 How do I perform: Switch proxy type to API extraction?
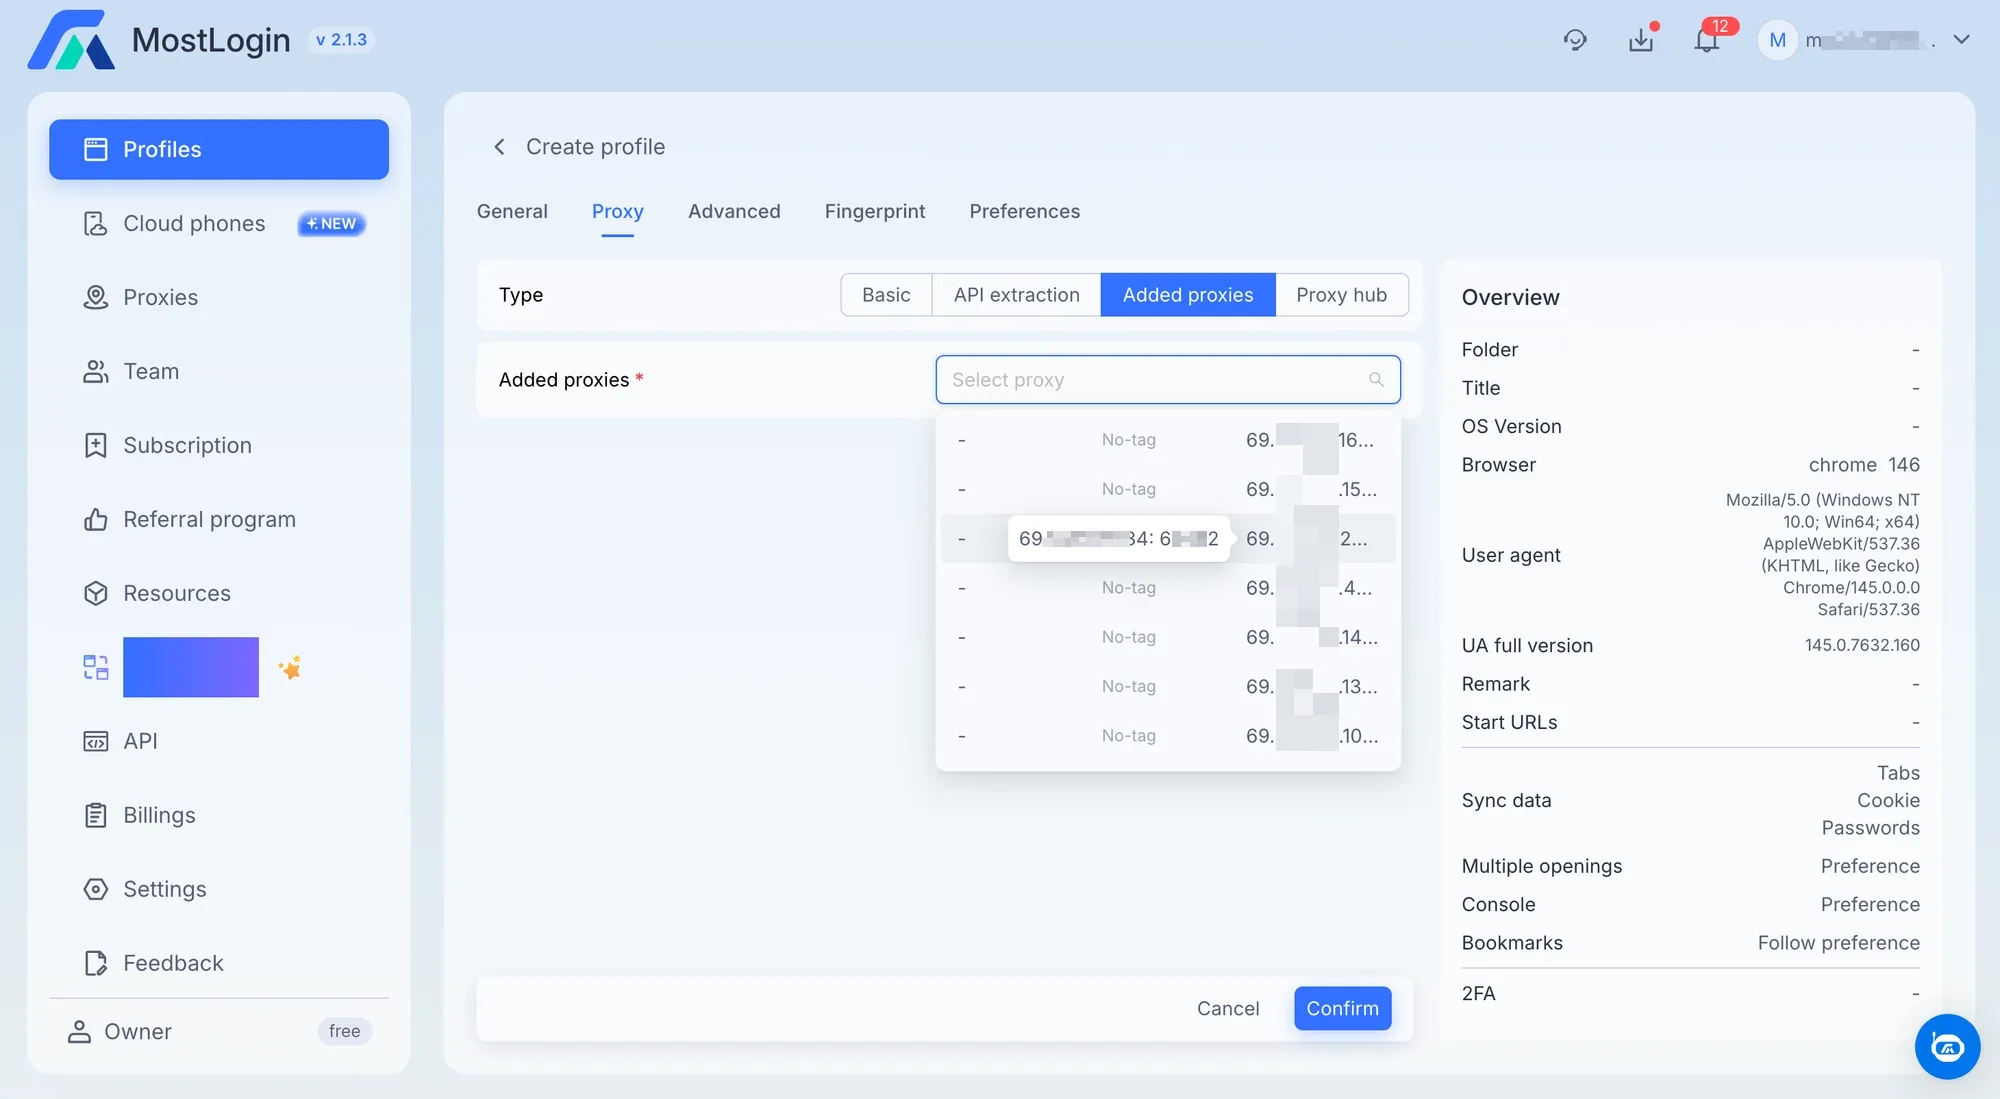[x=1016, y=295]
